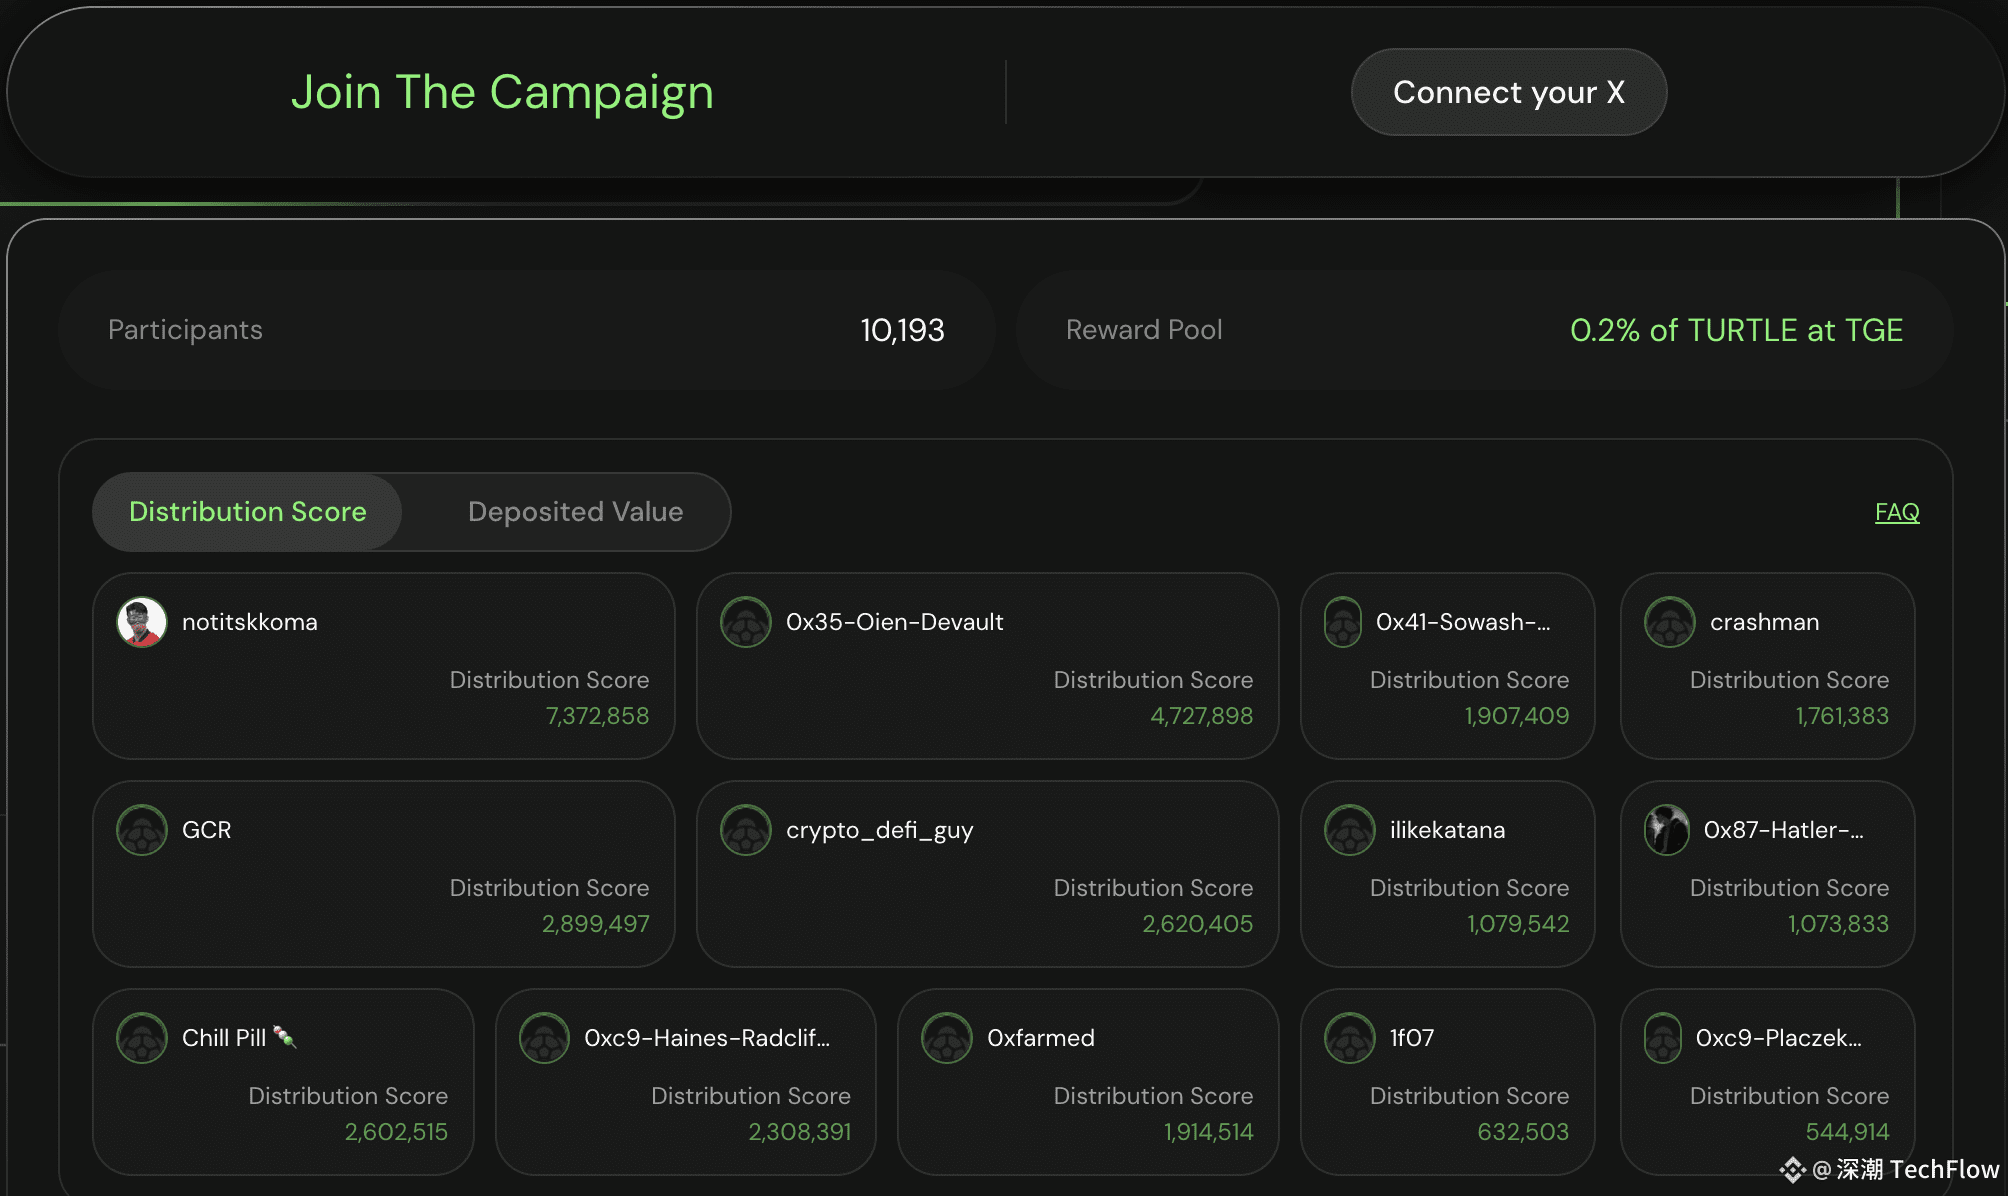Image resolution: width=2008 pixels, height=1196 pixels.
Task: Open the 0xc9-Placzek leaderboard card
Action: 1767,1082
